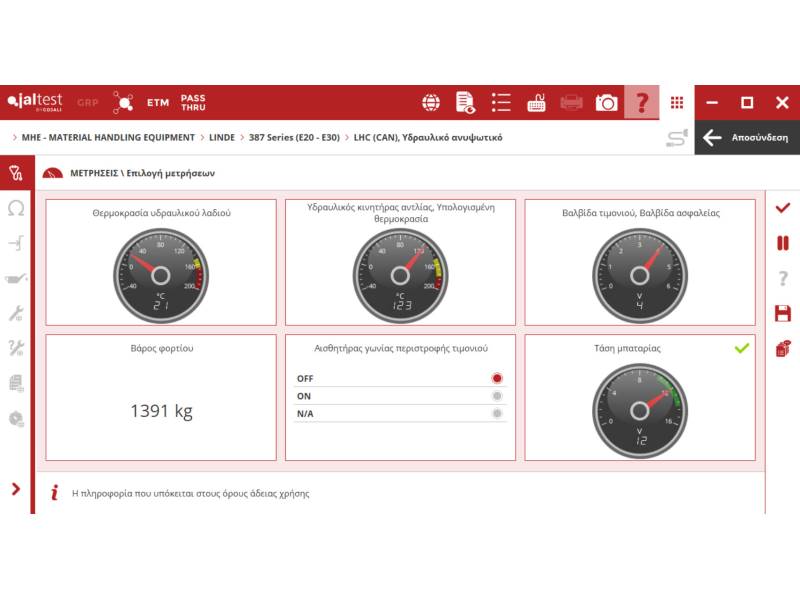This screenshot has height=600, width=800.
Task: Select the ON radio button
Action: pyautogui.click(x=497, y=396)
